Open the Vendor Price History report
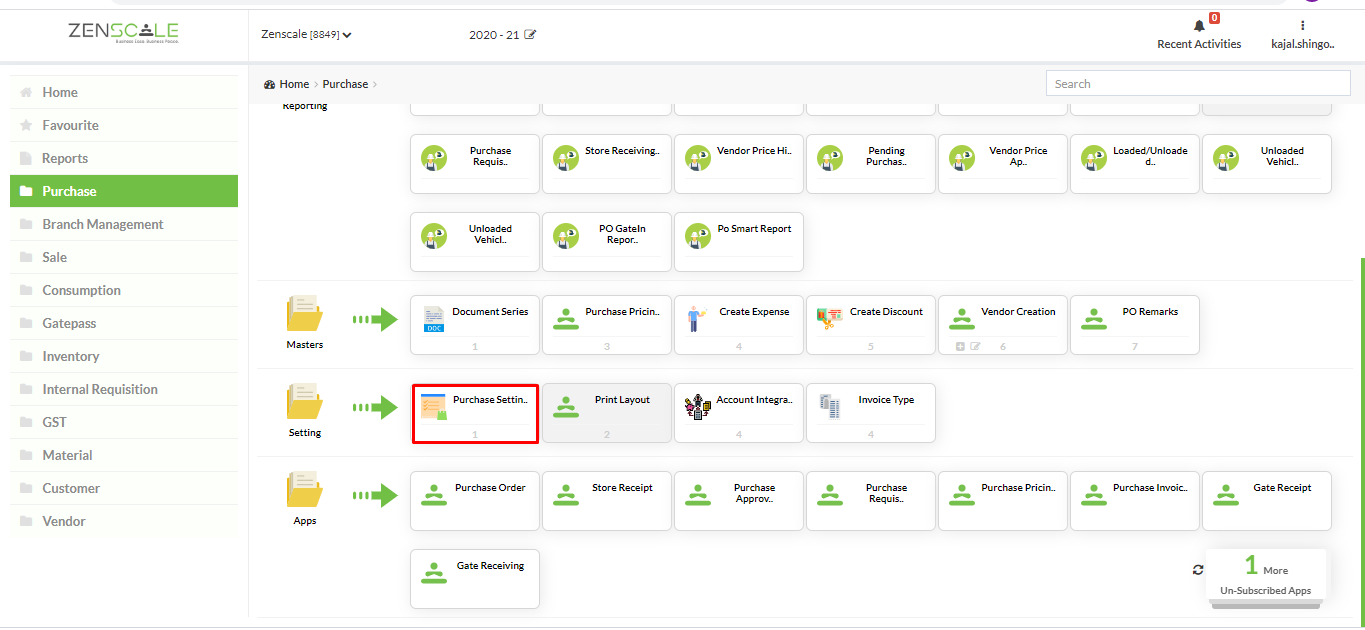 739,164
